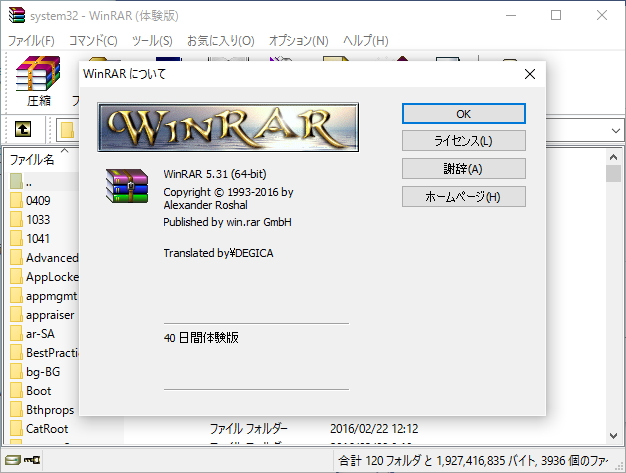The width and height of the screenshot is (626, 473).
Task: Open the ツール(S) menu
Action: coord(152,41)
